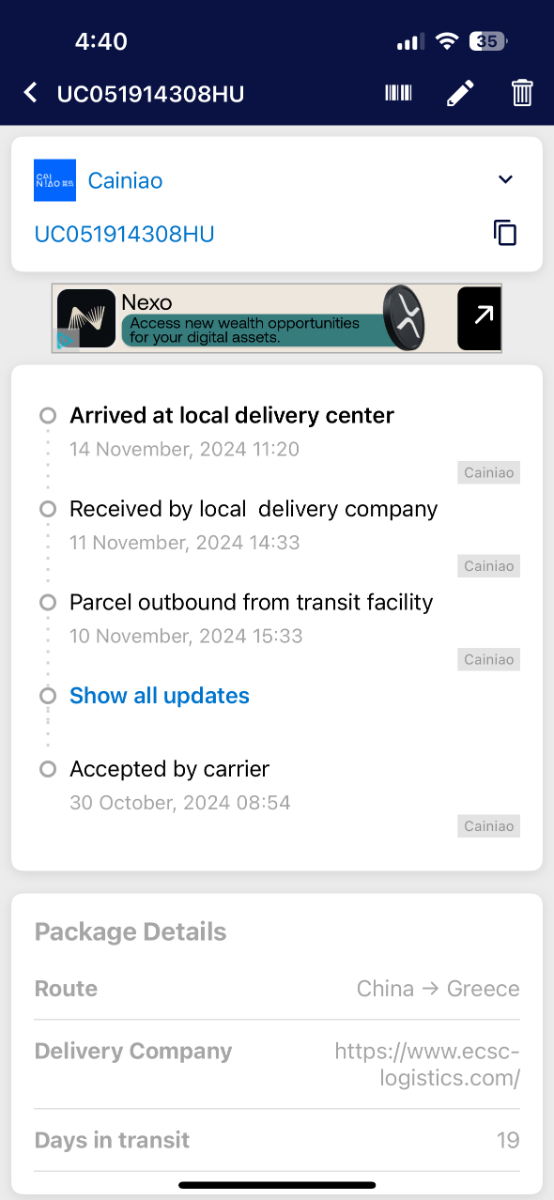This screenshot has height=1200, width=554.
Task: Show all updates in tracking timeline
Action: pos(159,696)
